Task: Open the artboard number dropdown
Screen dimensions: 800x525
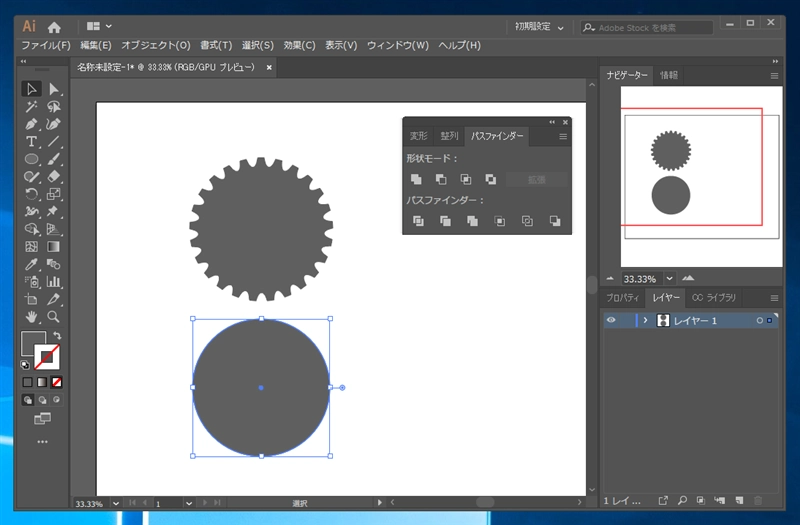Action: 189,504
